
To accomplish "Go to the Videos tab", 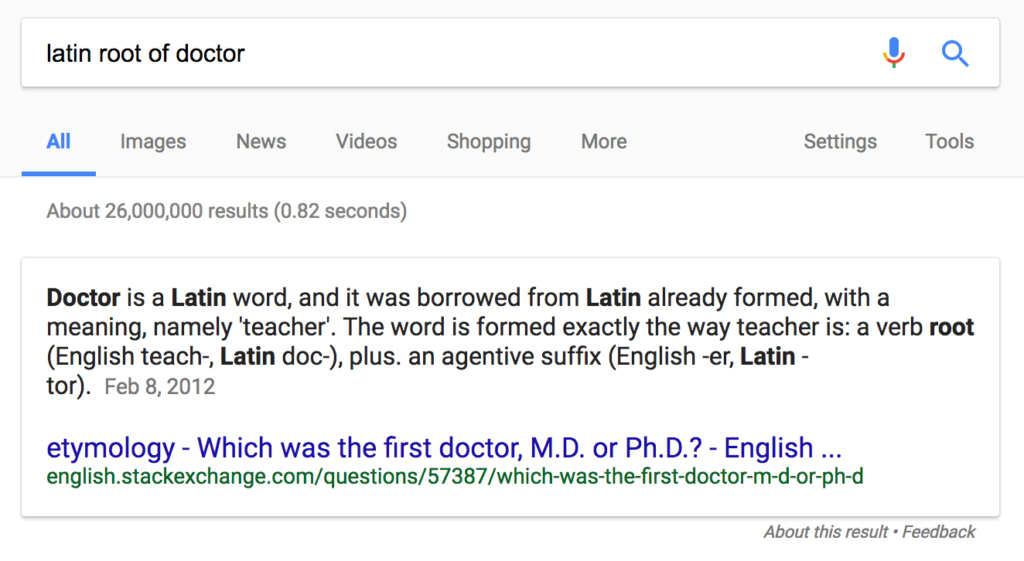I will (366, 142).
